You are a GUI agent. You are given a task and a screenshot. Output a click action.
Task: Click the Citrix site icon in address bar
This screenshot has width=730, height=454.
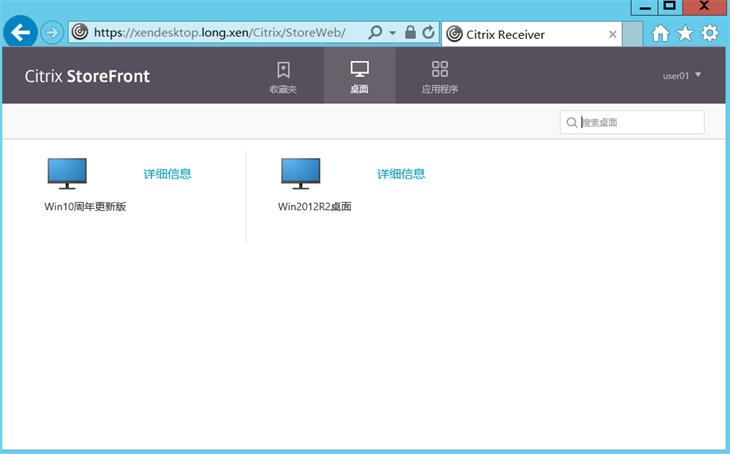pos(80,32)
